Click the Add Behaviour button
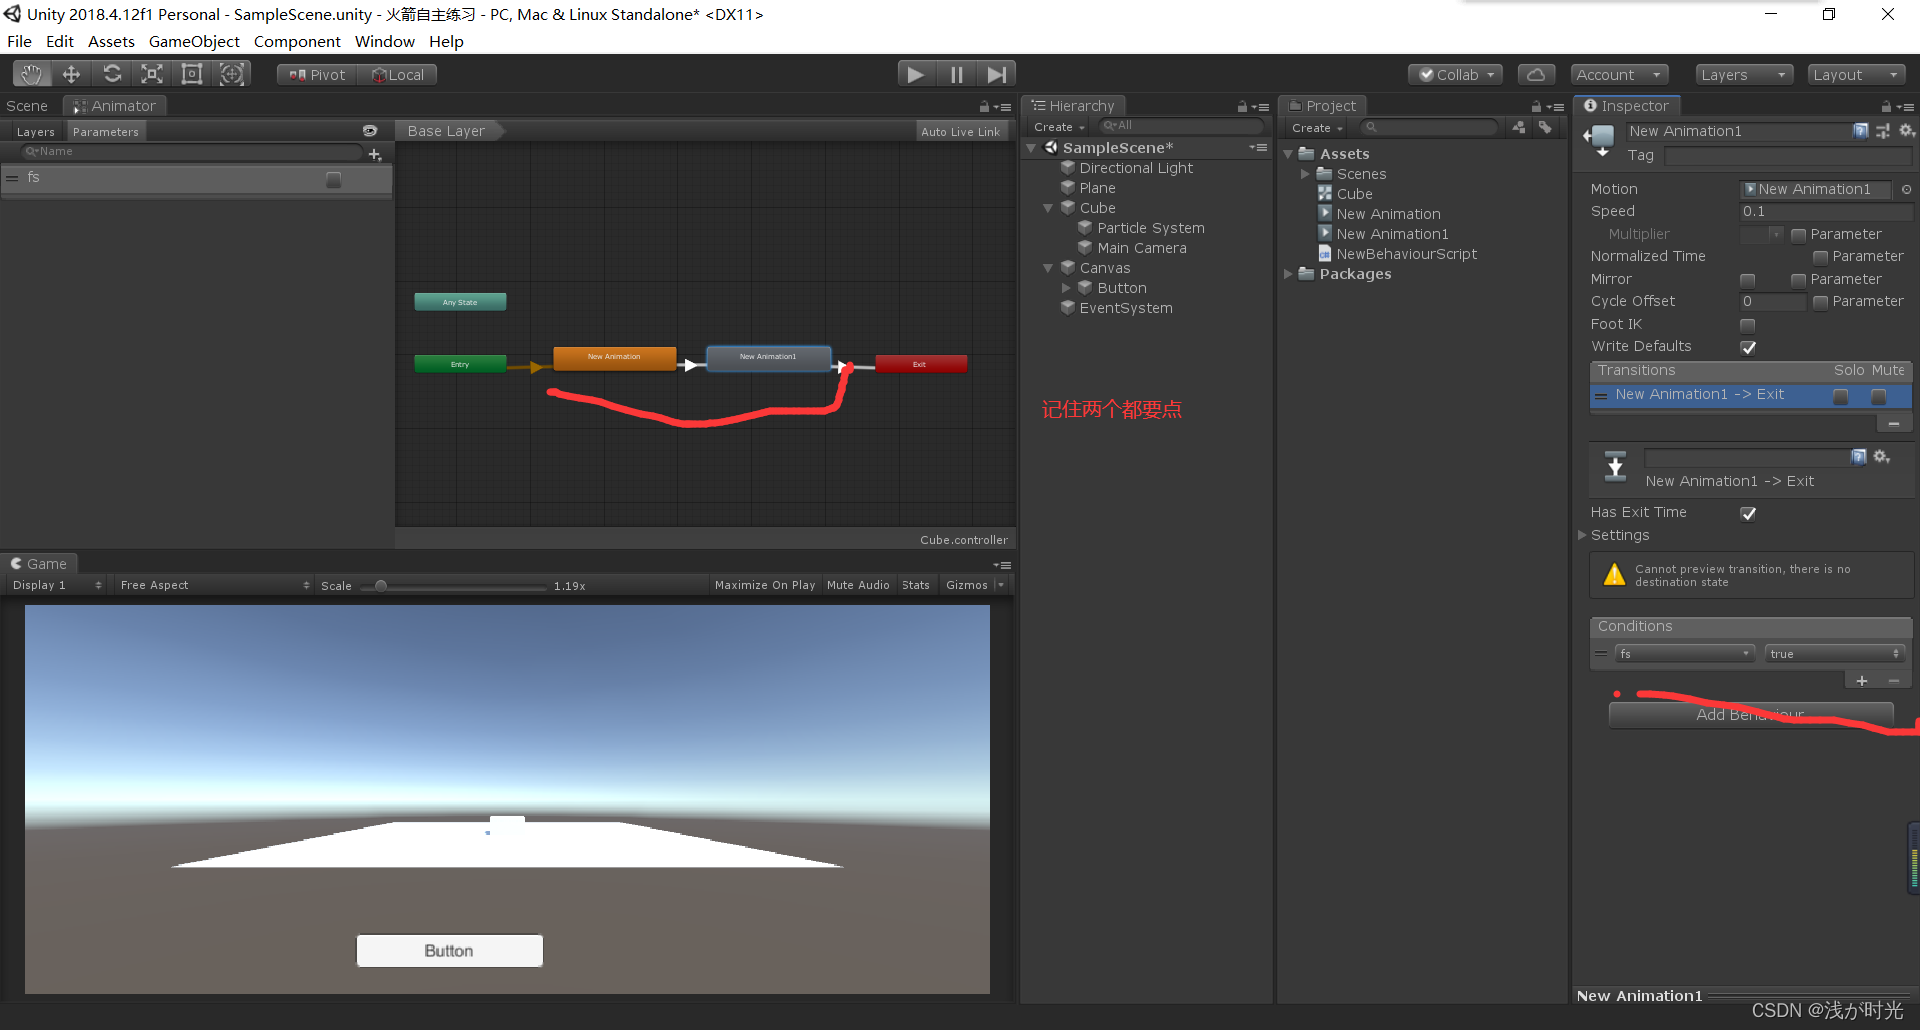Screen dimensions: 1920x1030 click(x=1750, y=714)
